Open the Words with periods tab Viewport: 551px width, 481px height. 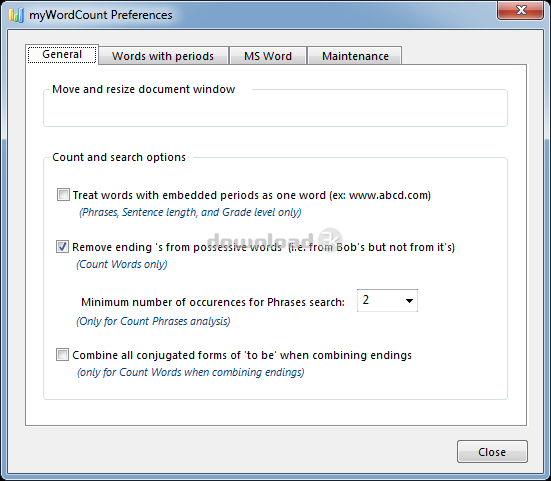(163, 56)
